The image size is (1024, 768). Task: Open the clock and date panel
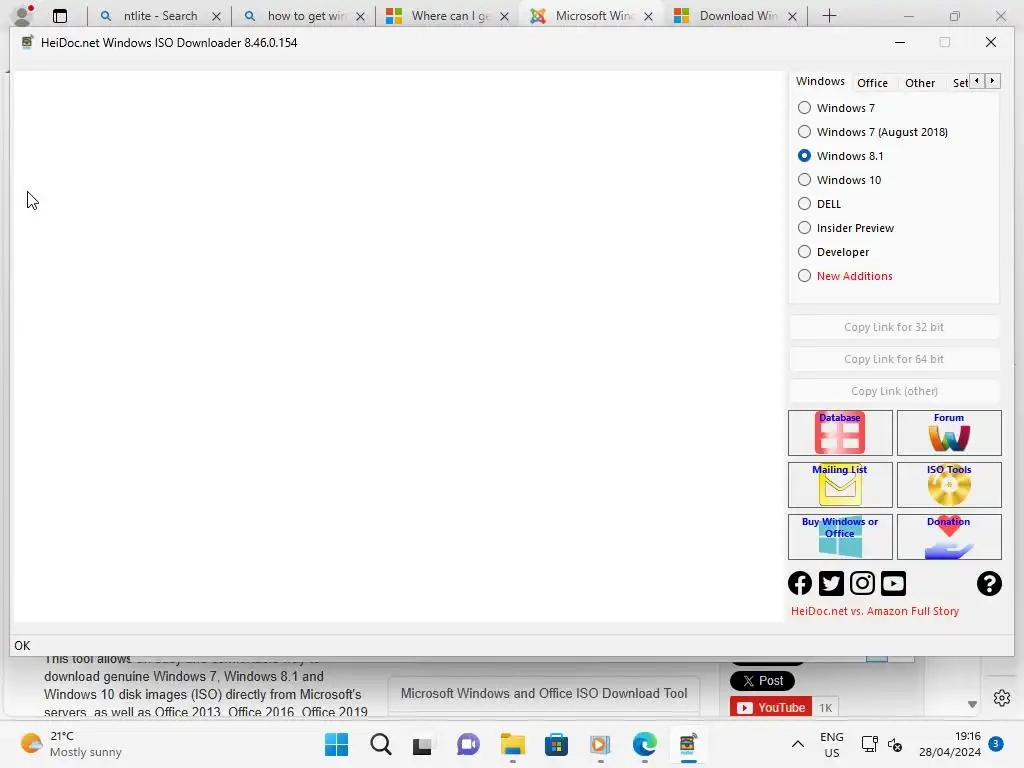click(950, 744)
